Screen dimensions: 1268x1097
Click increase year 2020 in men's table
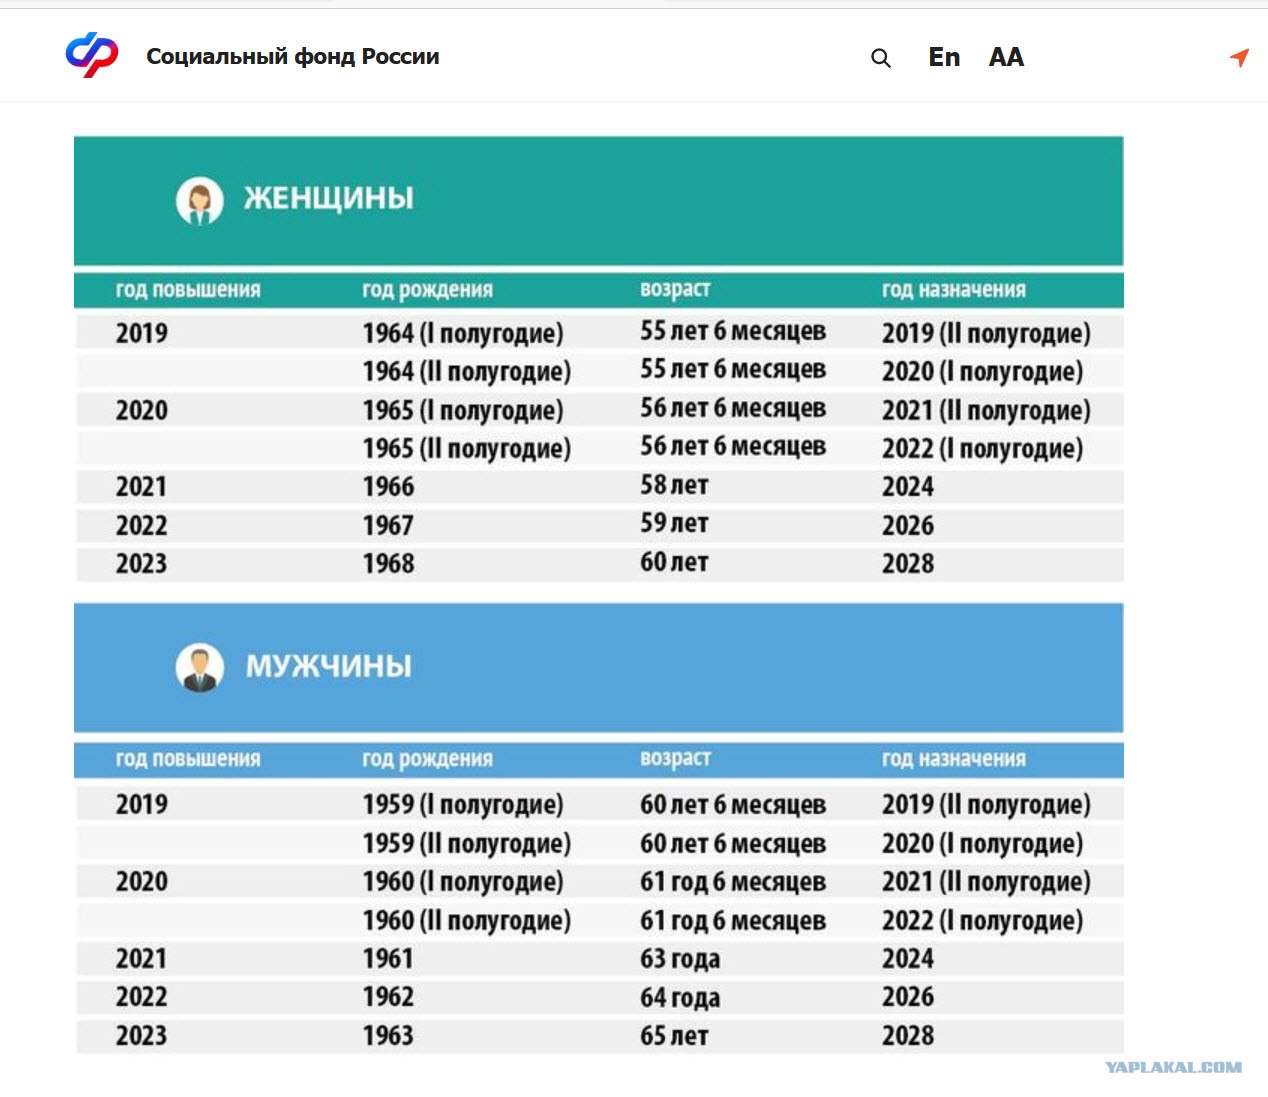141,882
